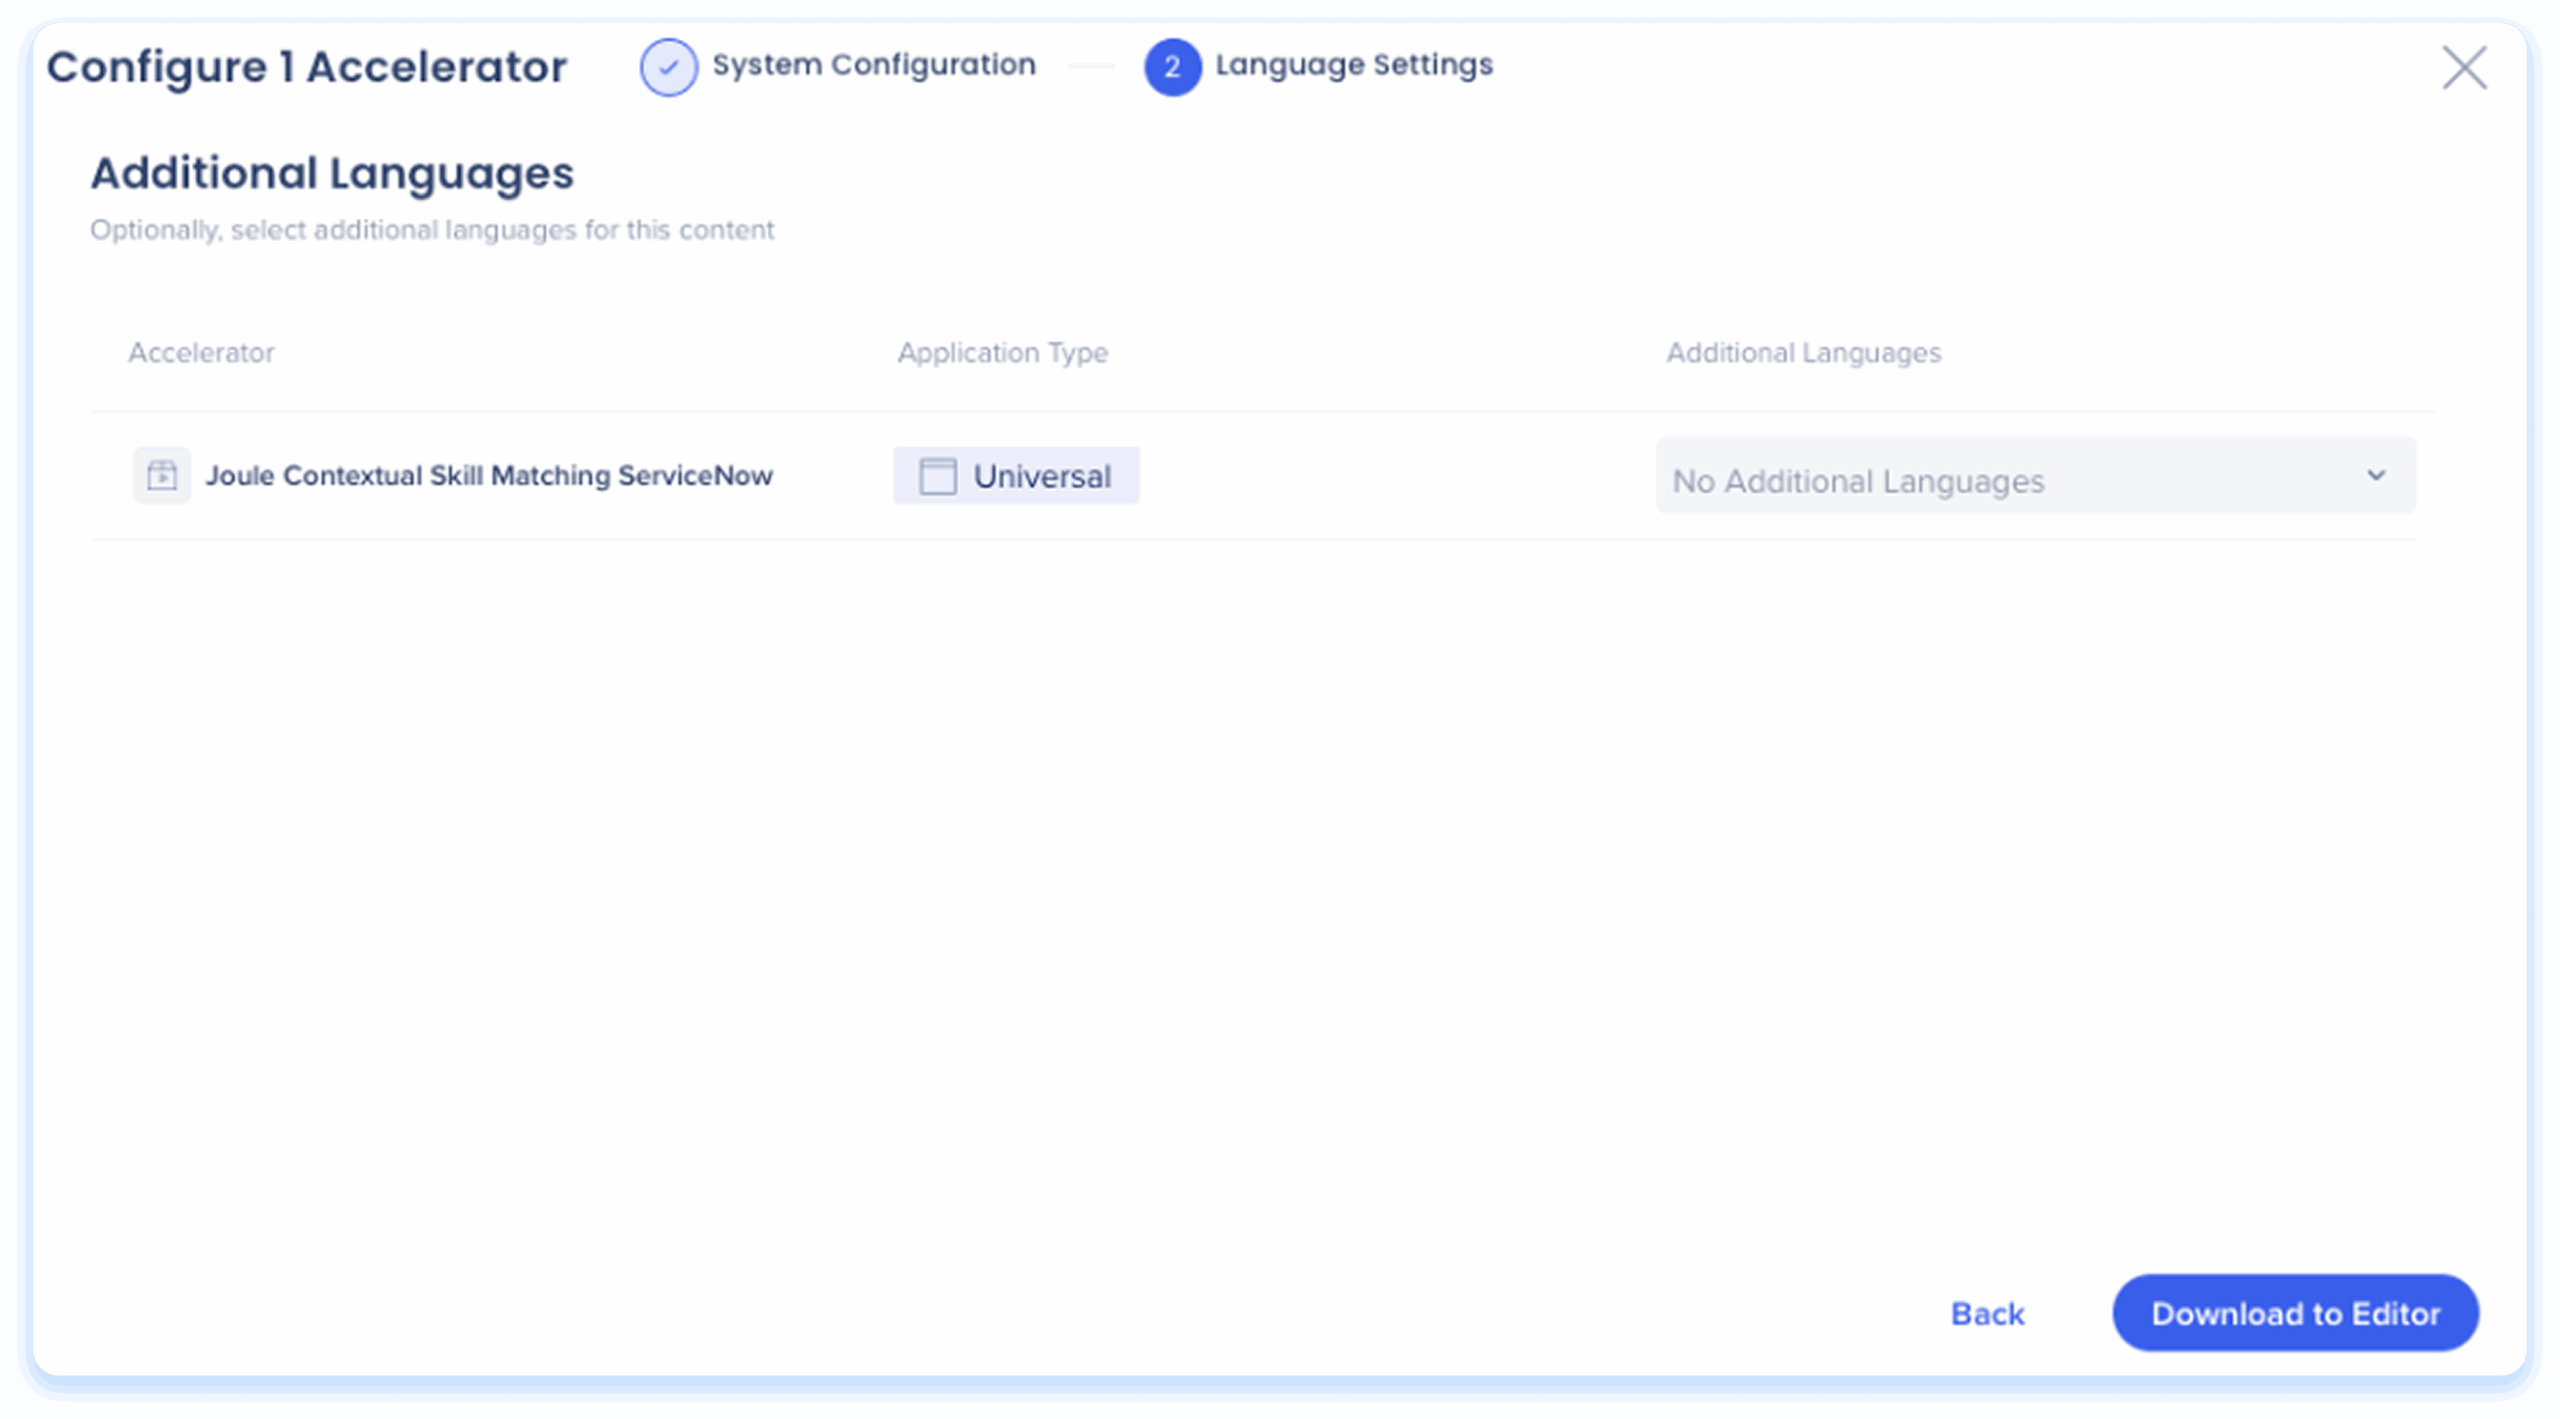The height and width of the screenshot is (1419, 2560).
Task: Click the Application Type column header
Action: 1002,353
